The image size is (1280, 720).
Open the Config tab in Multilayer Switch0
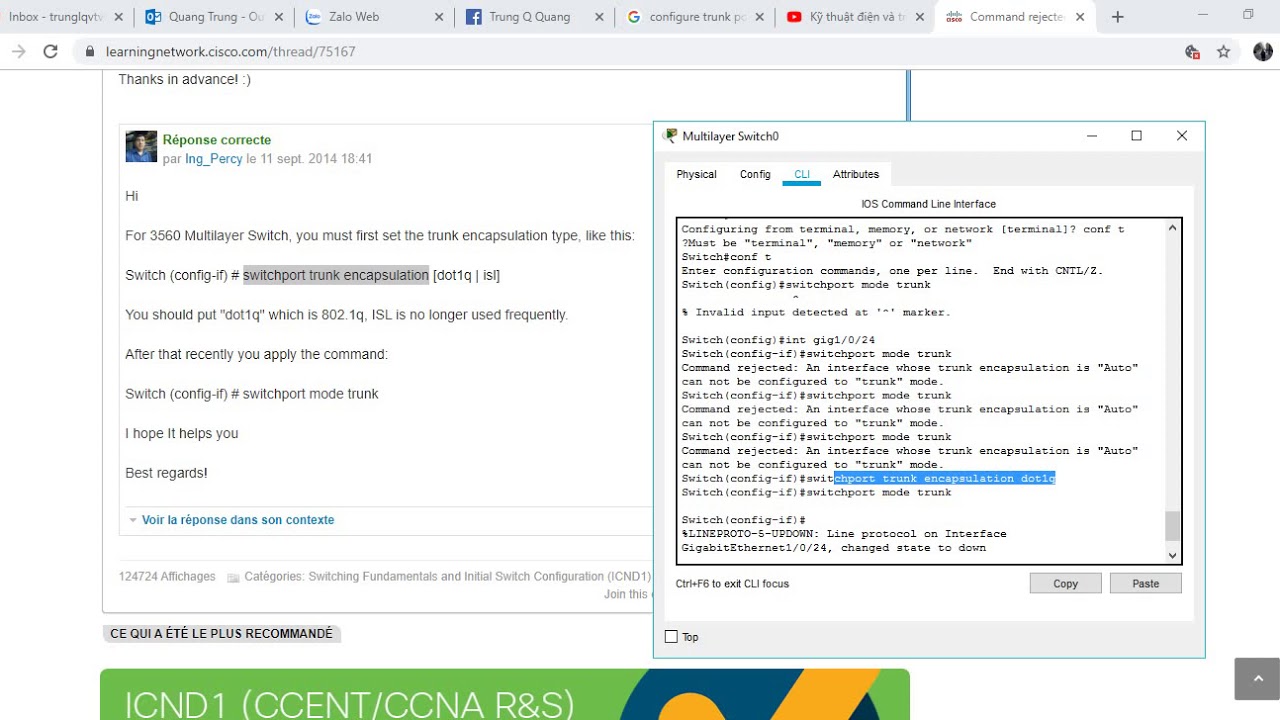click(755, 174)
